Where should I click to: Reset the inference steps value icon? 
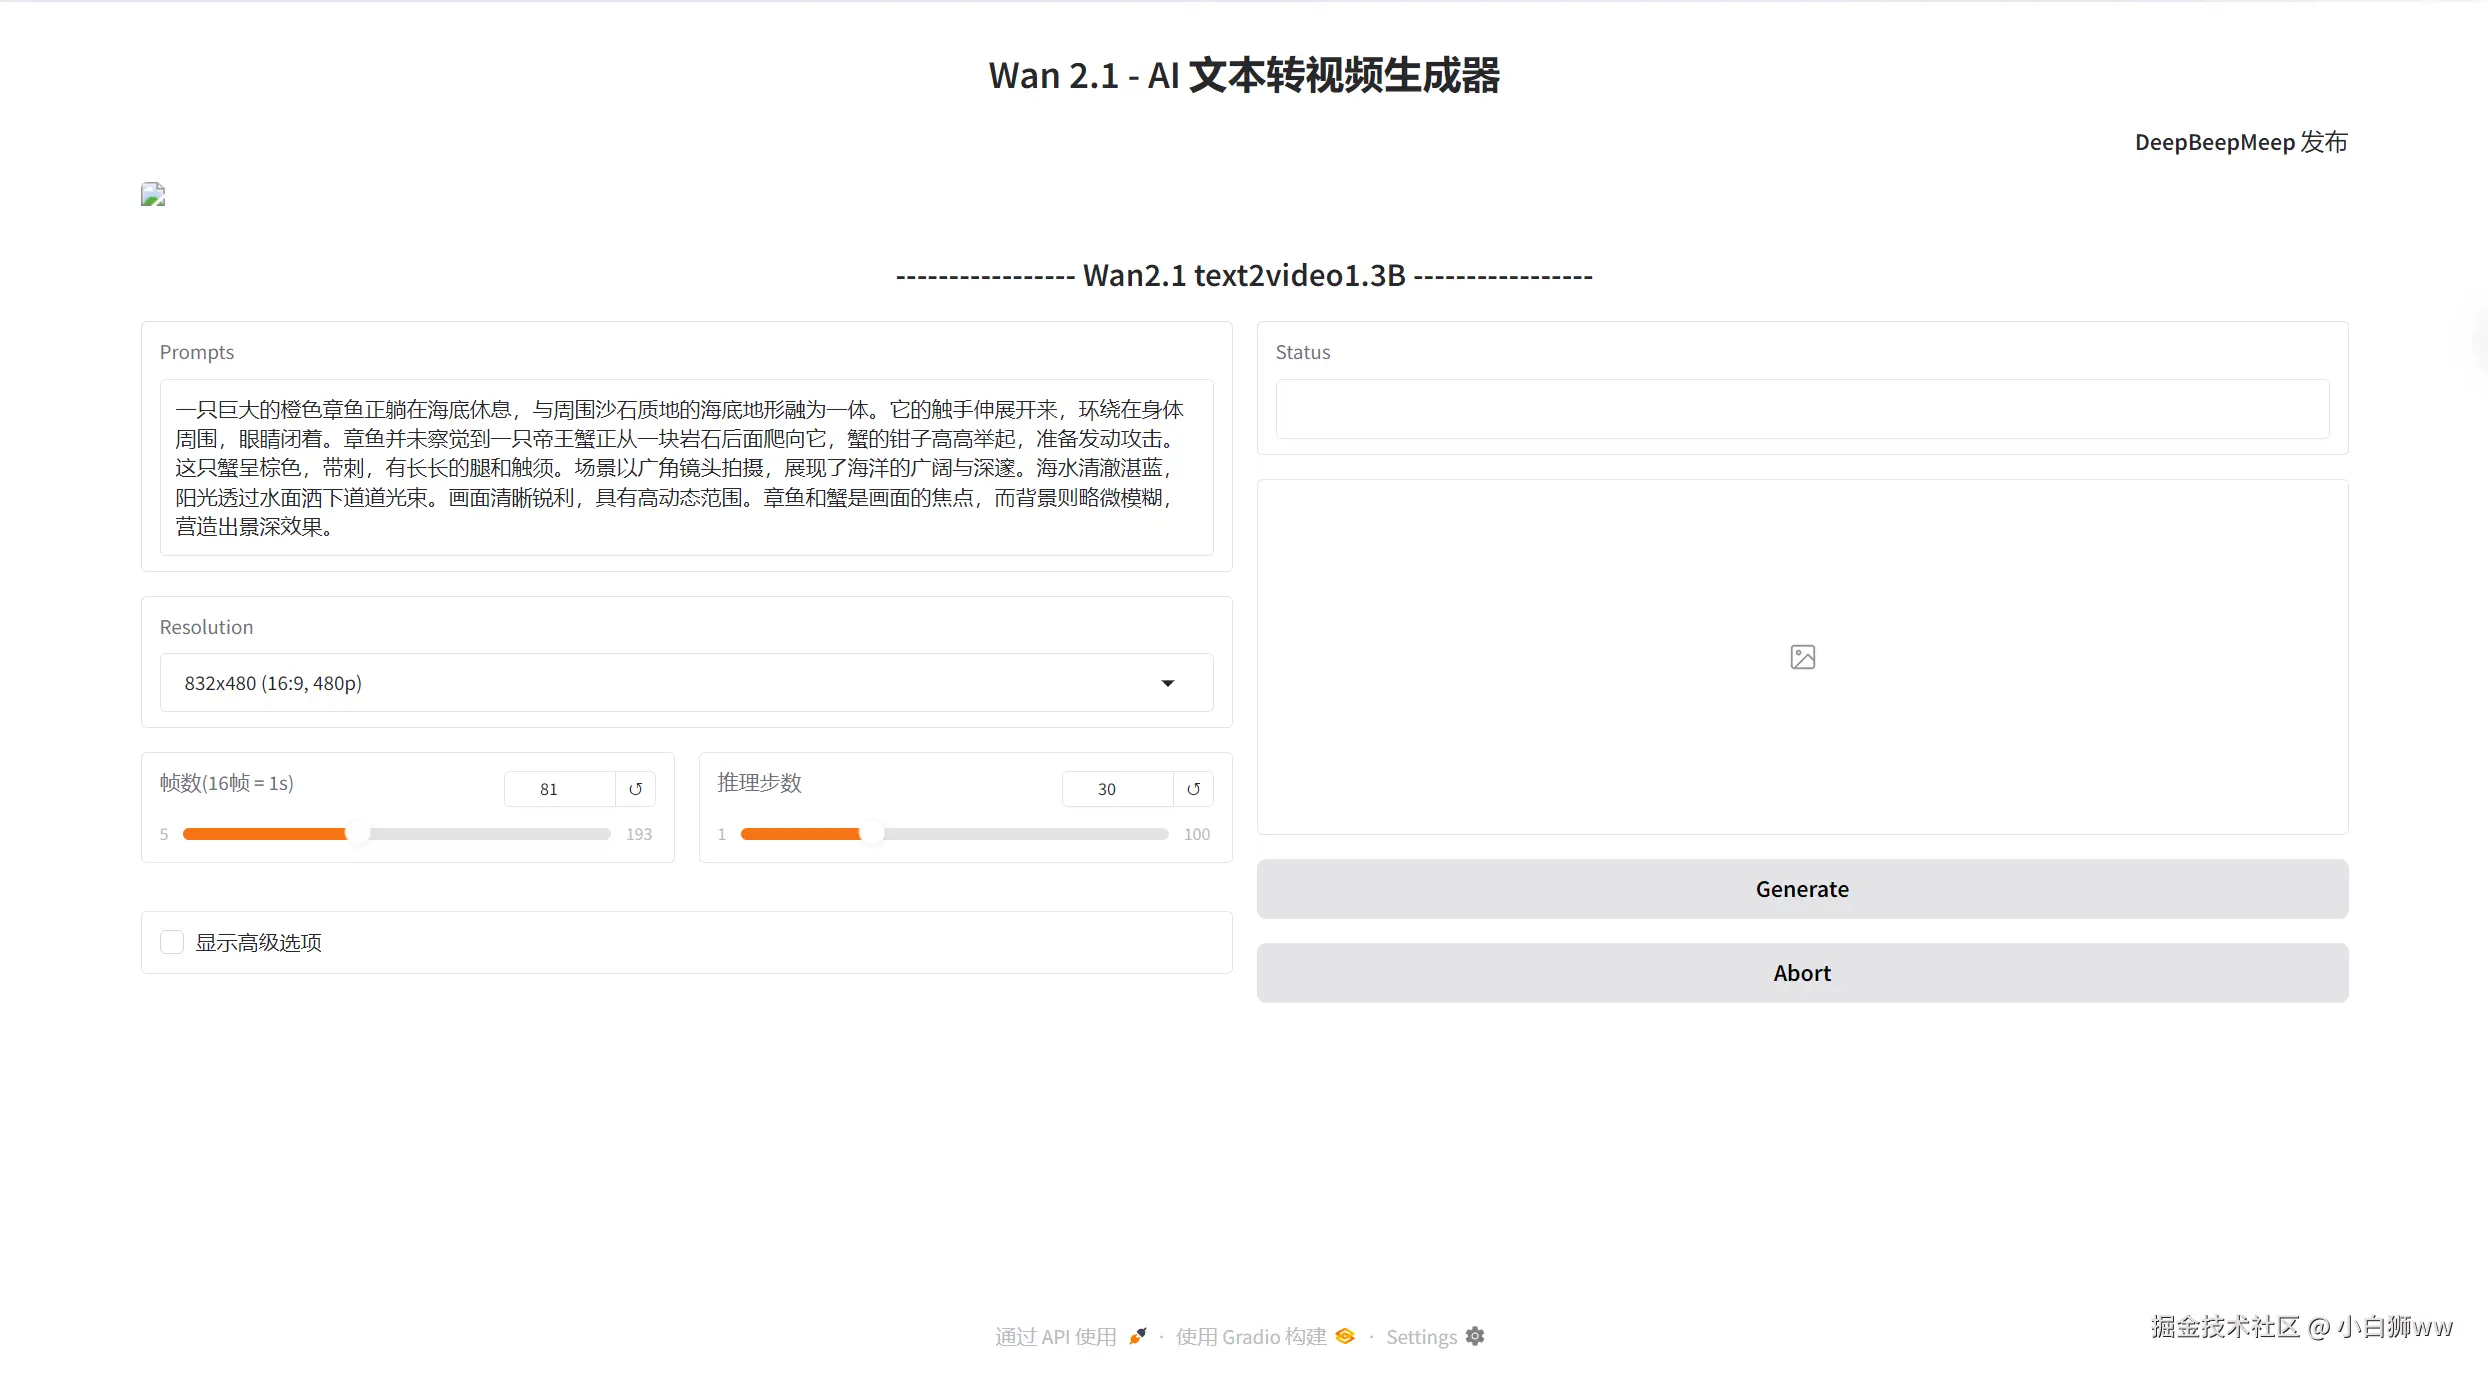point(1193,789)
